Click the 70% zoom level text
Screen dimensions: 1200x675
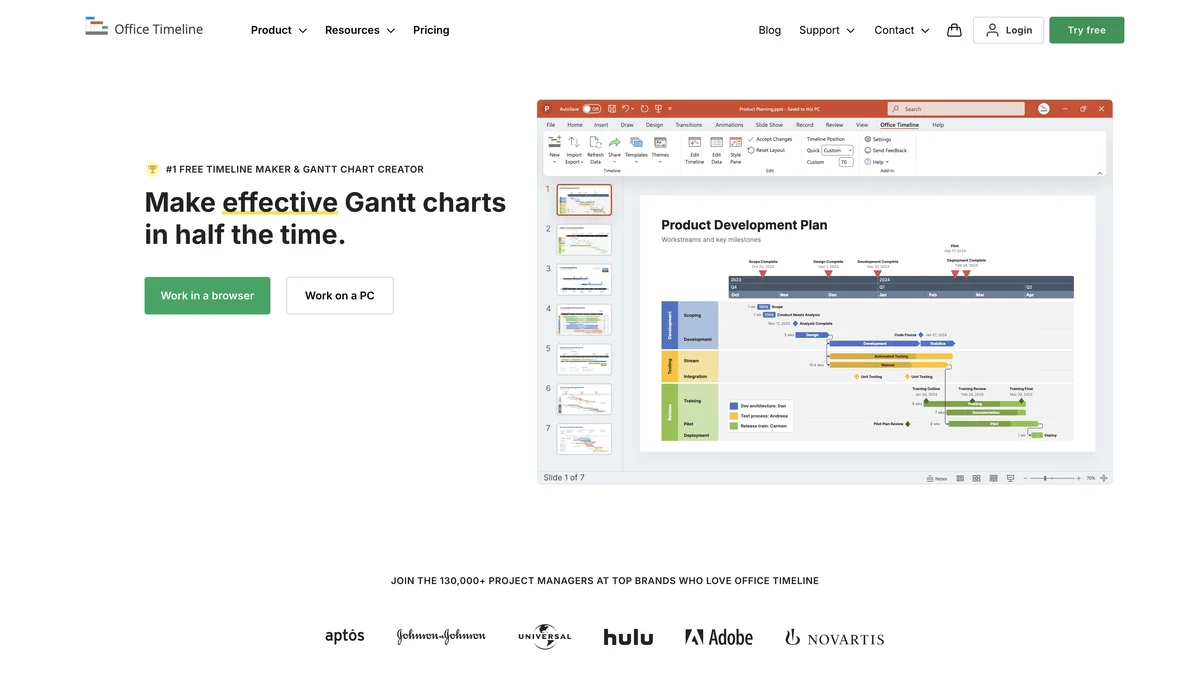(1091, 478)
